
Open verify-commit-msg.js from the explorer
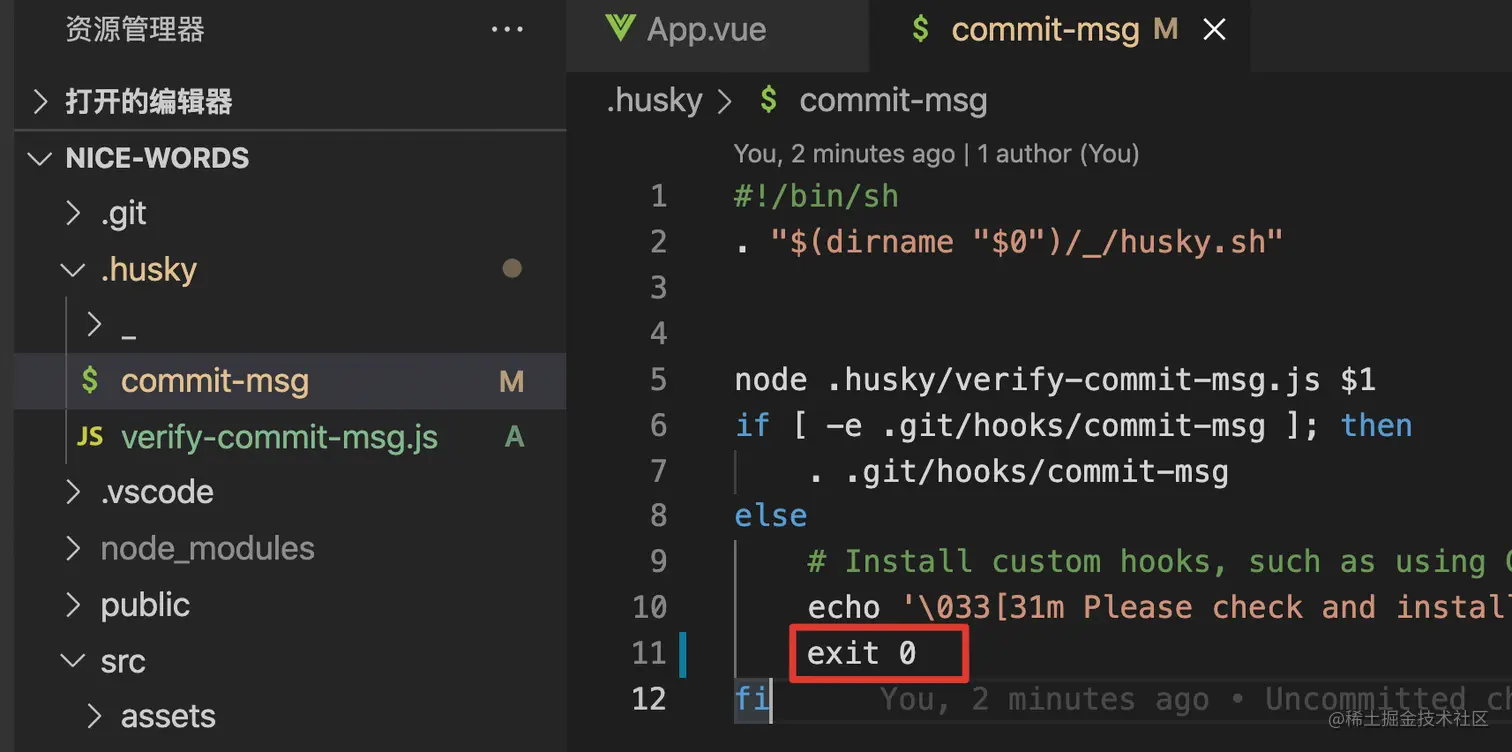(x=279, y=437)
